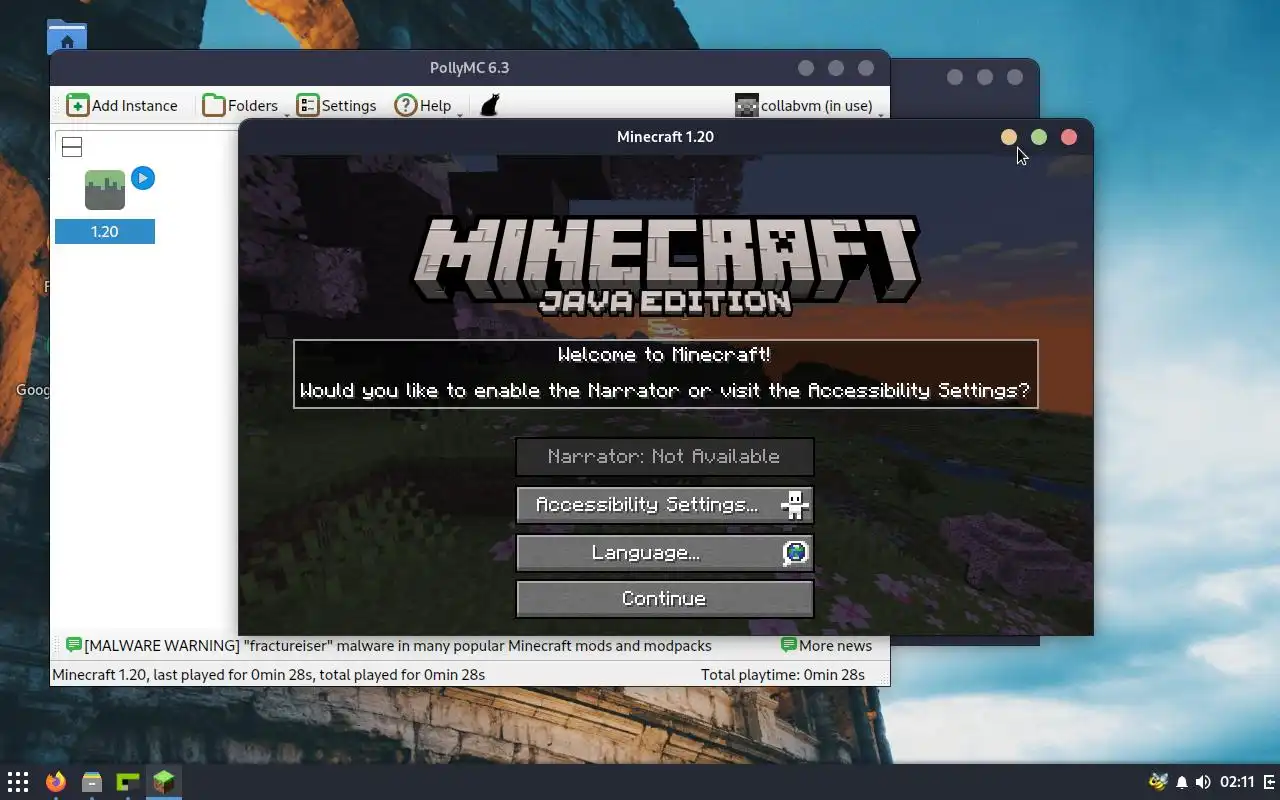Click the total playtime status text
This screenshot has width=1280, height=800.
[782, 674]
